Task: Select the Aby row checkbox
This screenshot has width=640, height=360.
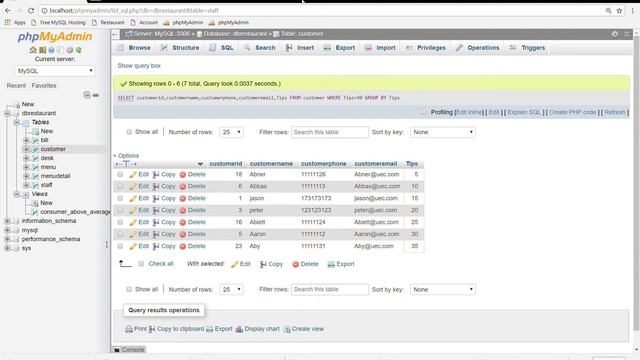Action: tap(120, 246)
